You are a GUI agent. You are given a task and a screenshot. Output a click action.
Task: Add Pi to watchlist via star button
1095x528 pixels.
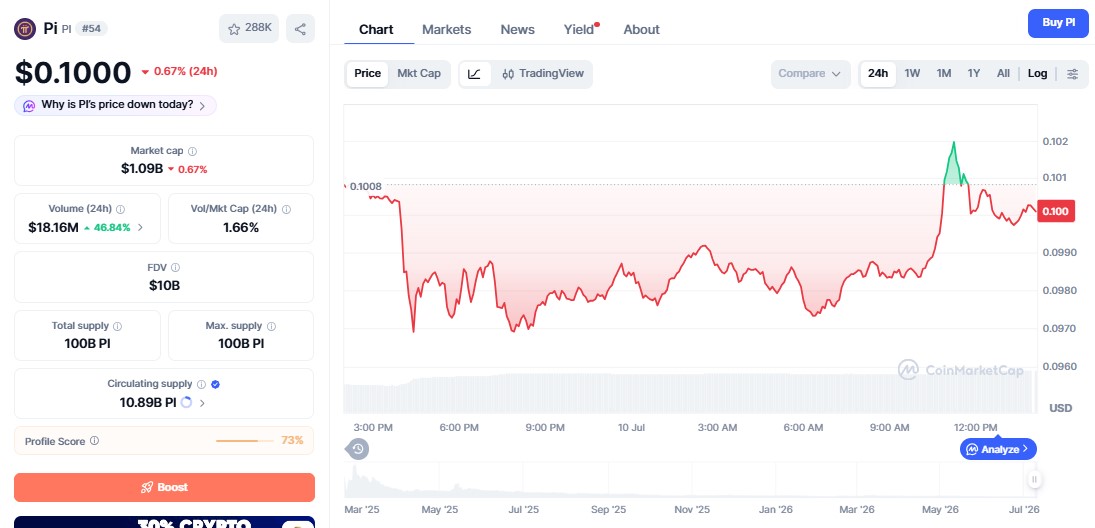click(249, 29)
